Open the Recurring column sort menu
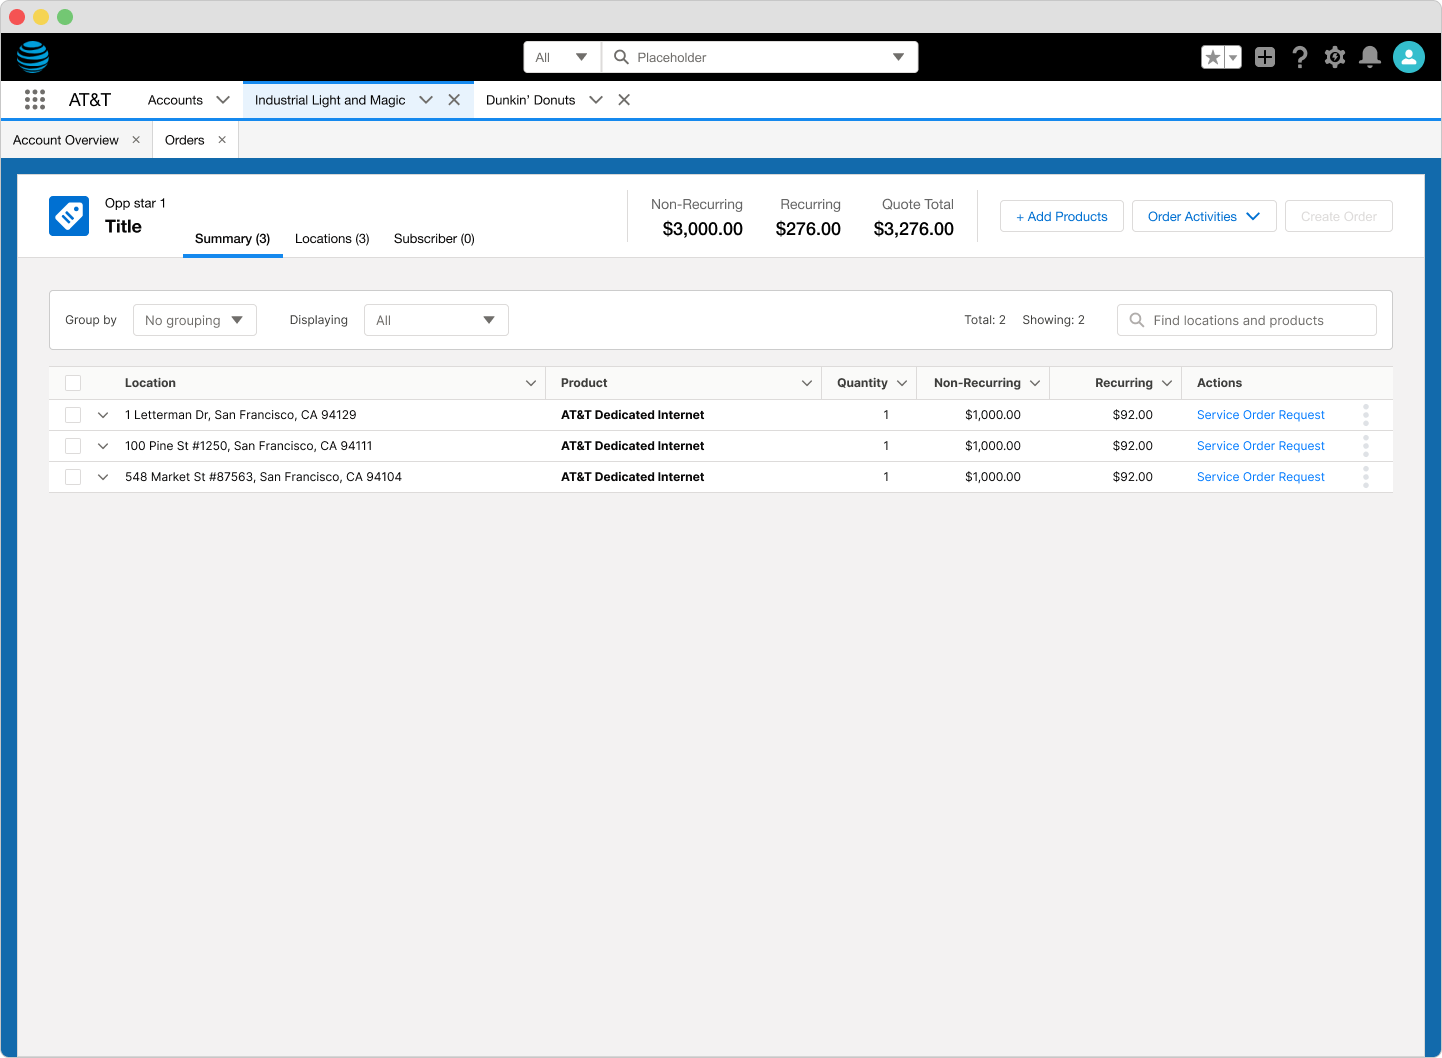This screenshot has height=1058, width=1442. click(x=1167, y=383)
